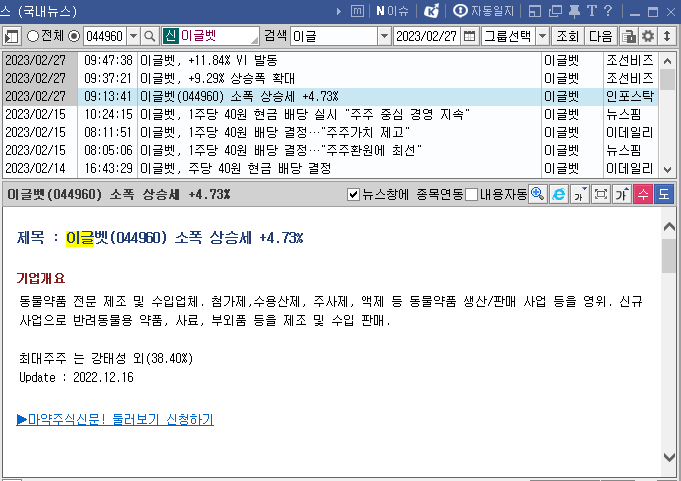Click the red 수 buy button

643,194
